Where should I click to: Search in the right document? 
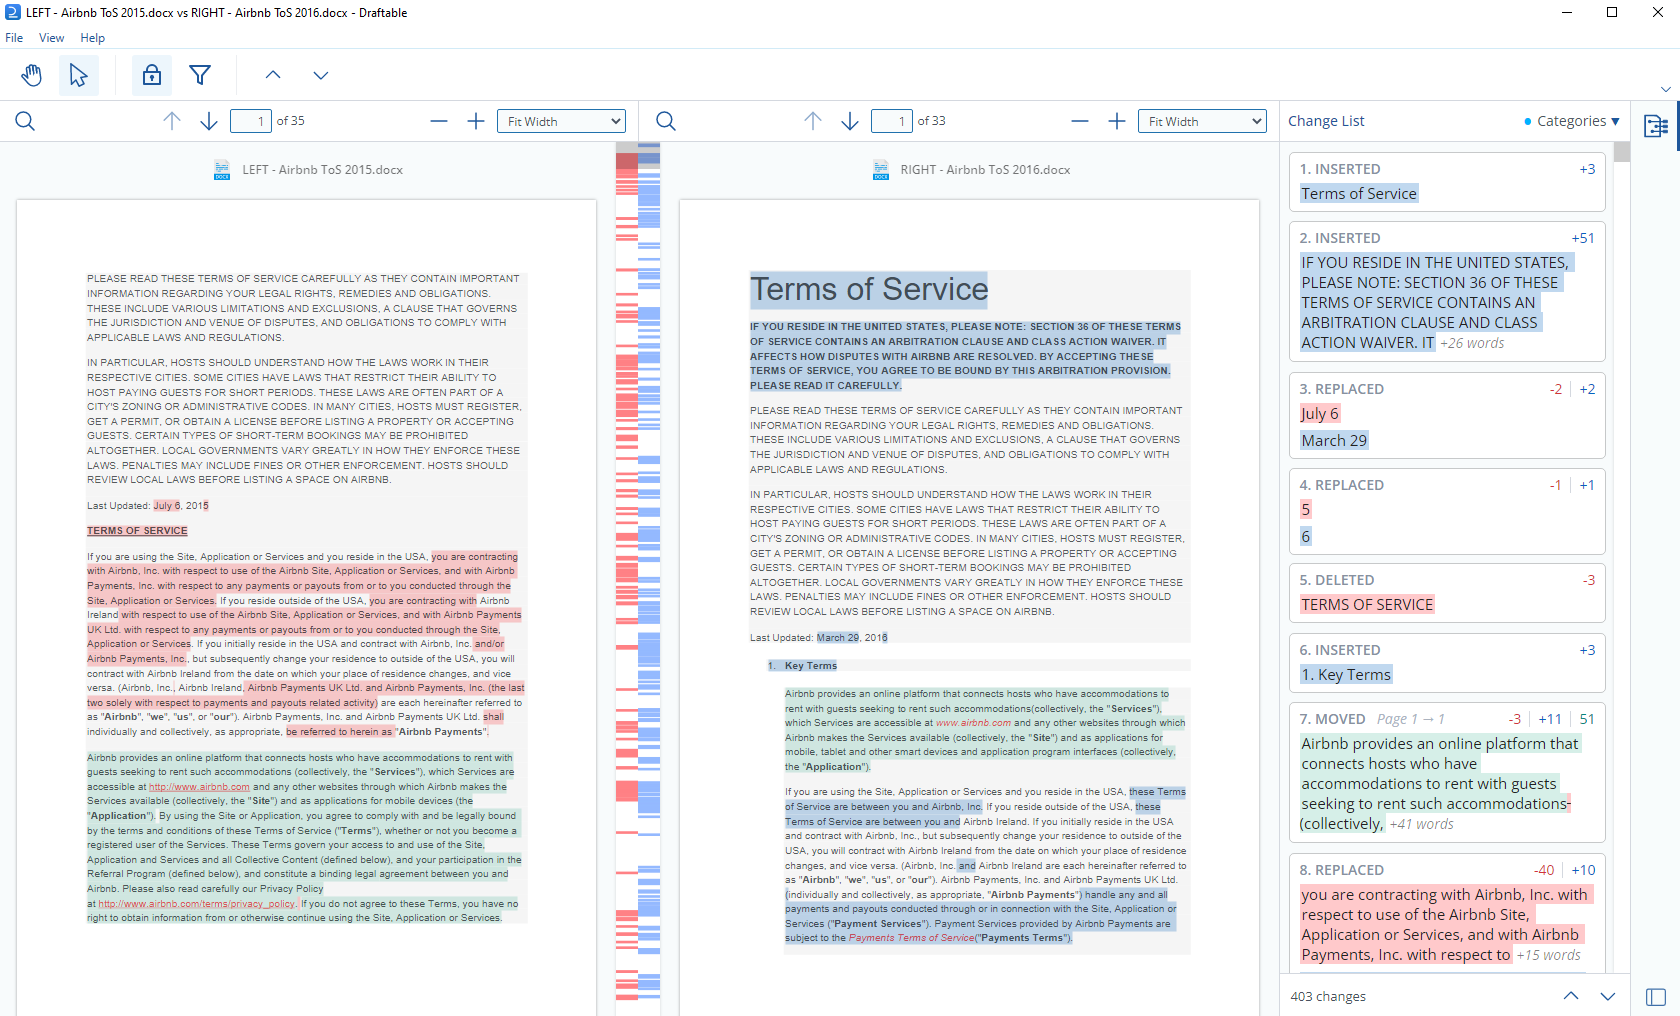tap(665, 121)
